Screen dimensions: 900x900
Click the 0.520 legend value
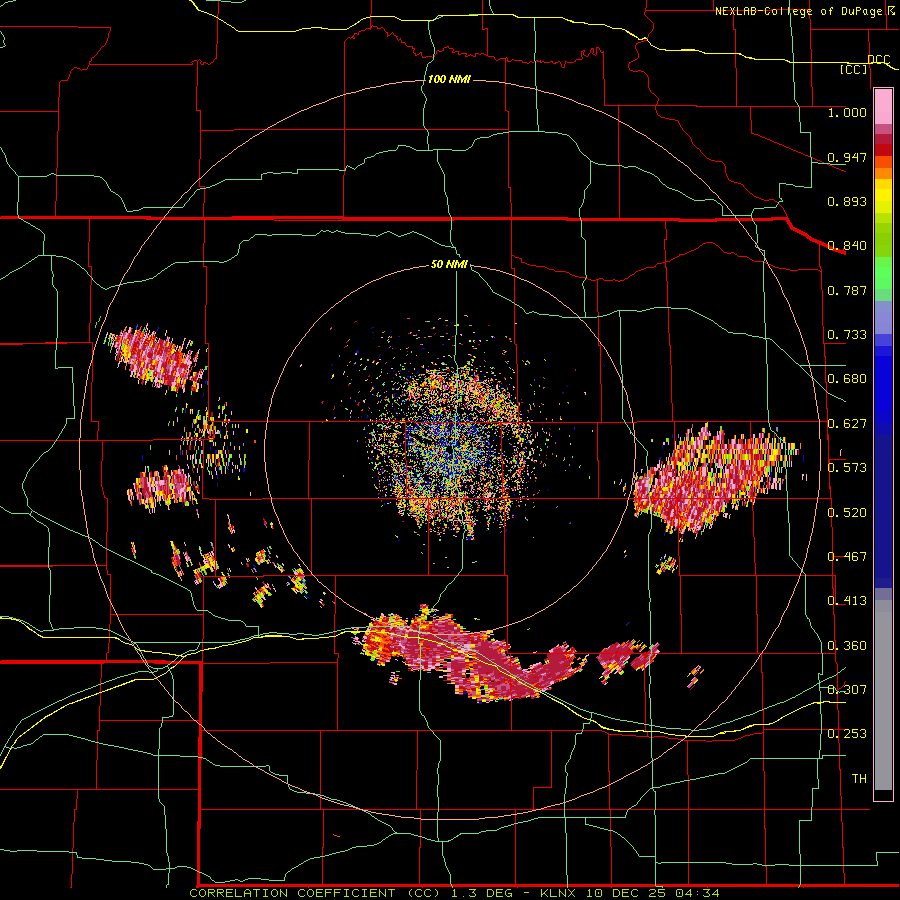pos(847,513)
